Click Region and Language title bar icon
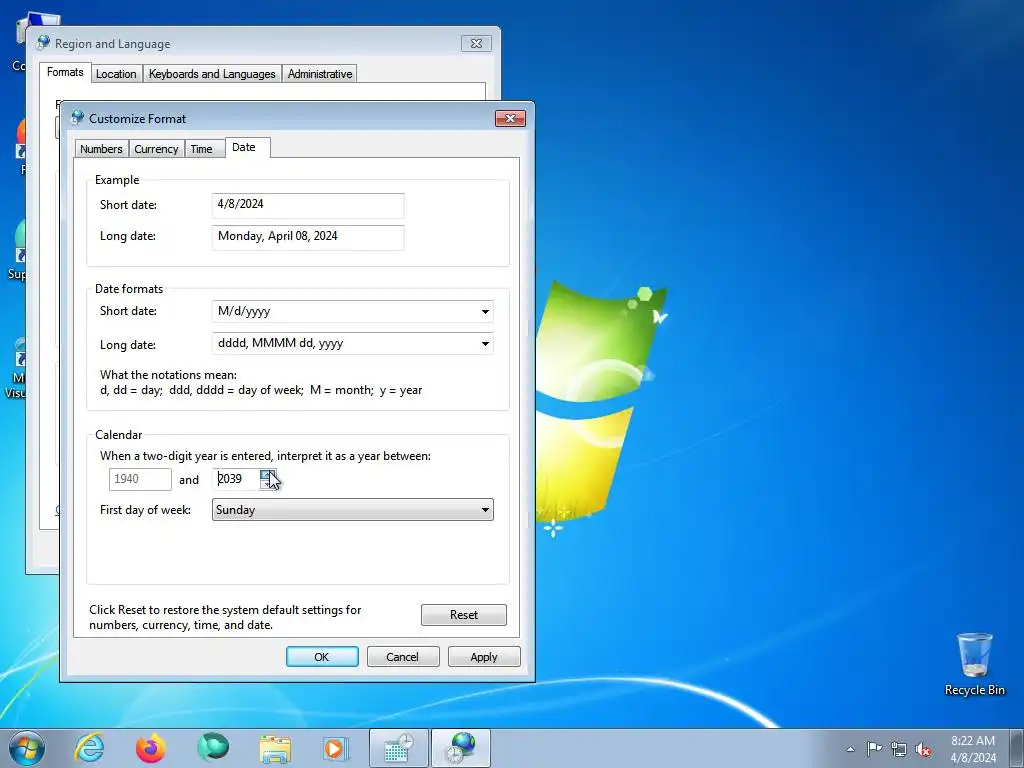The width and height of the screenshot is (1024, 768). (x=44, y=42)
